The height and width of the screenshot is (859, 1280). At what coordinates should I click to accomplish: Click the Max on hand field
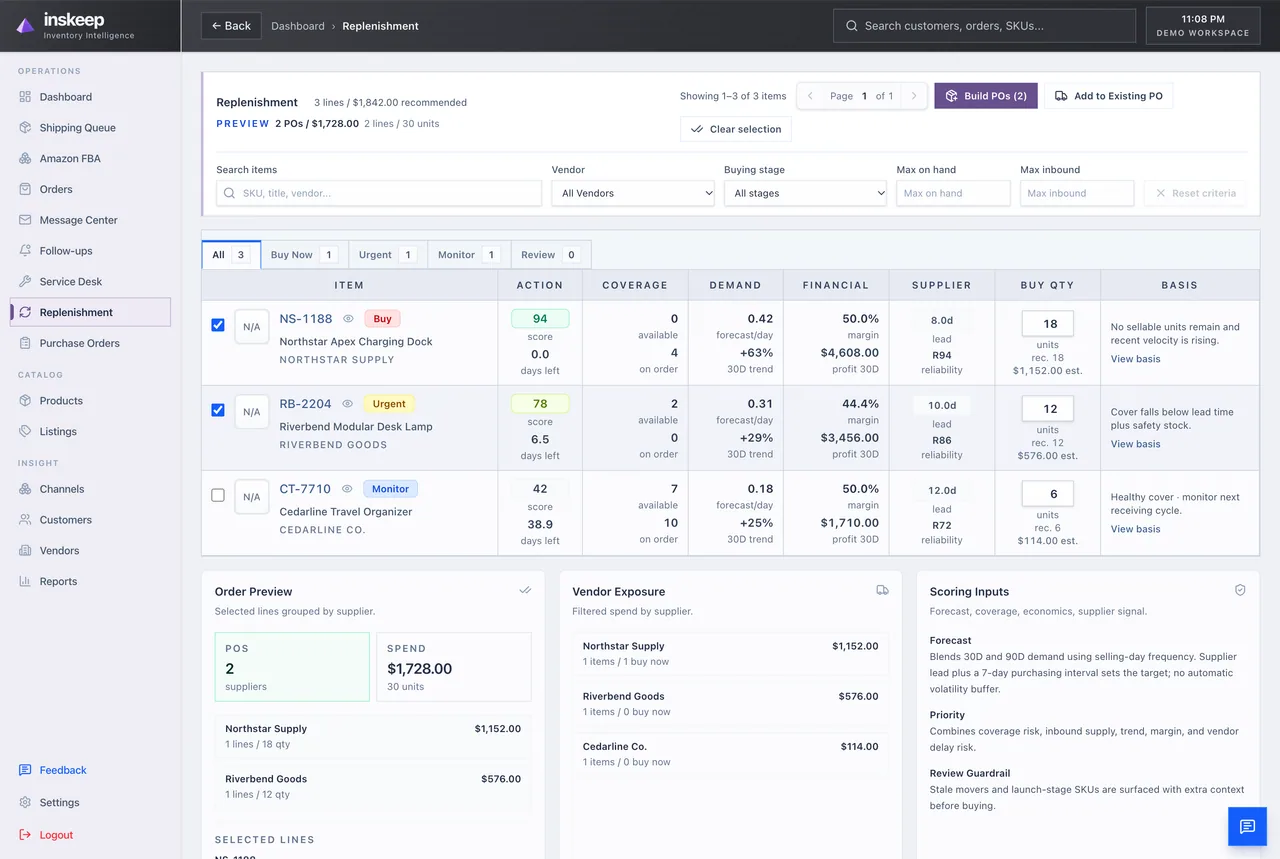point(953,193)
